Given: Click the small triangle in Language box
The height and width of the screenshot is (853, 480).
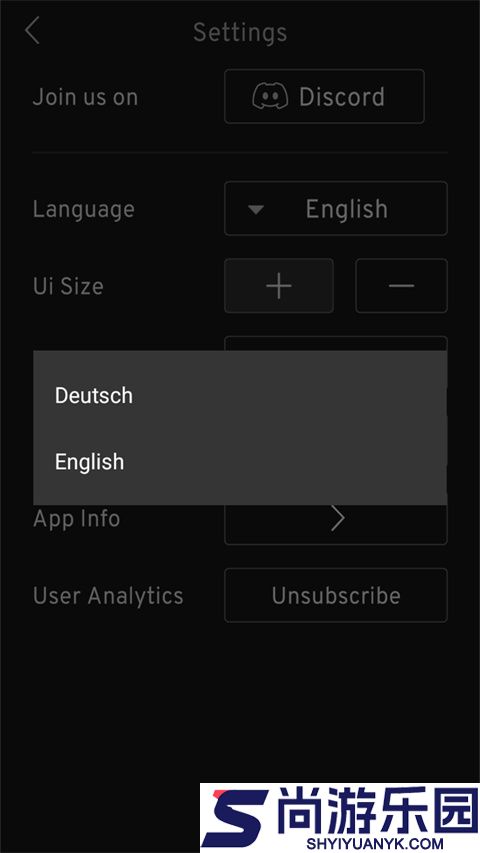Looking at the screenshot, I should [256, 209].
